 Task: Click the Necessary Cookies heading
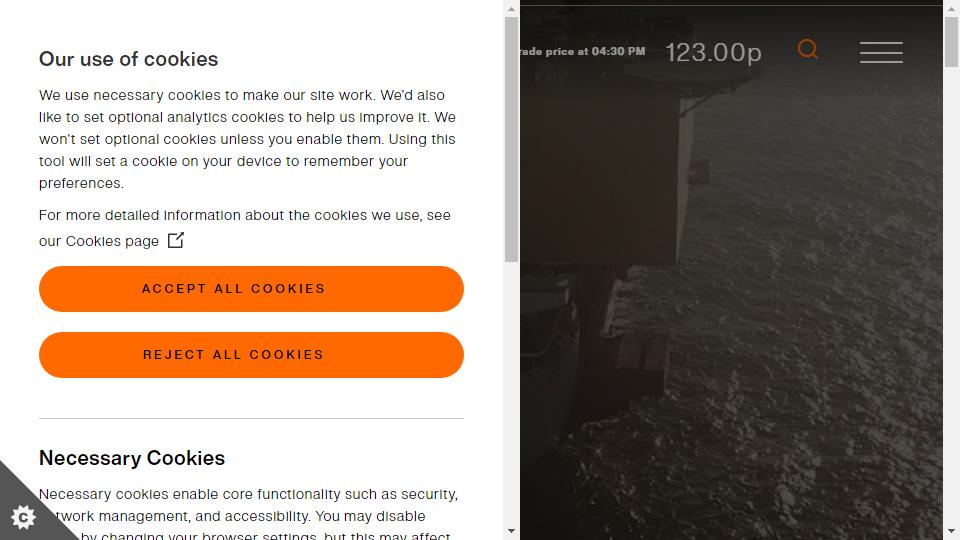[x=132, y=458]
